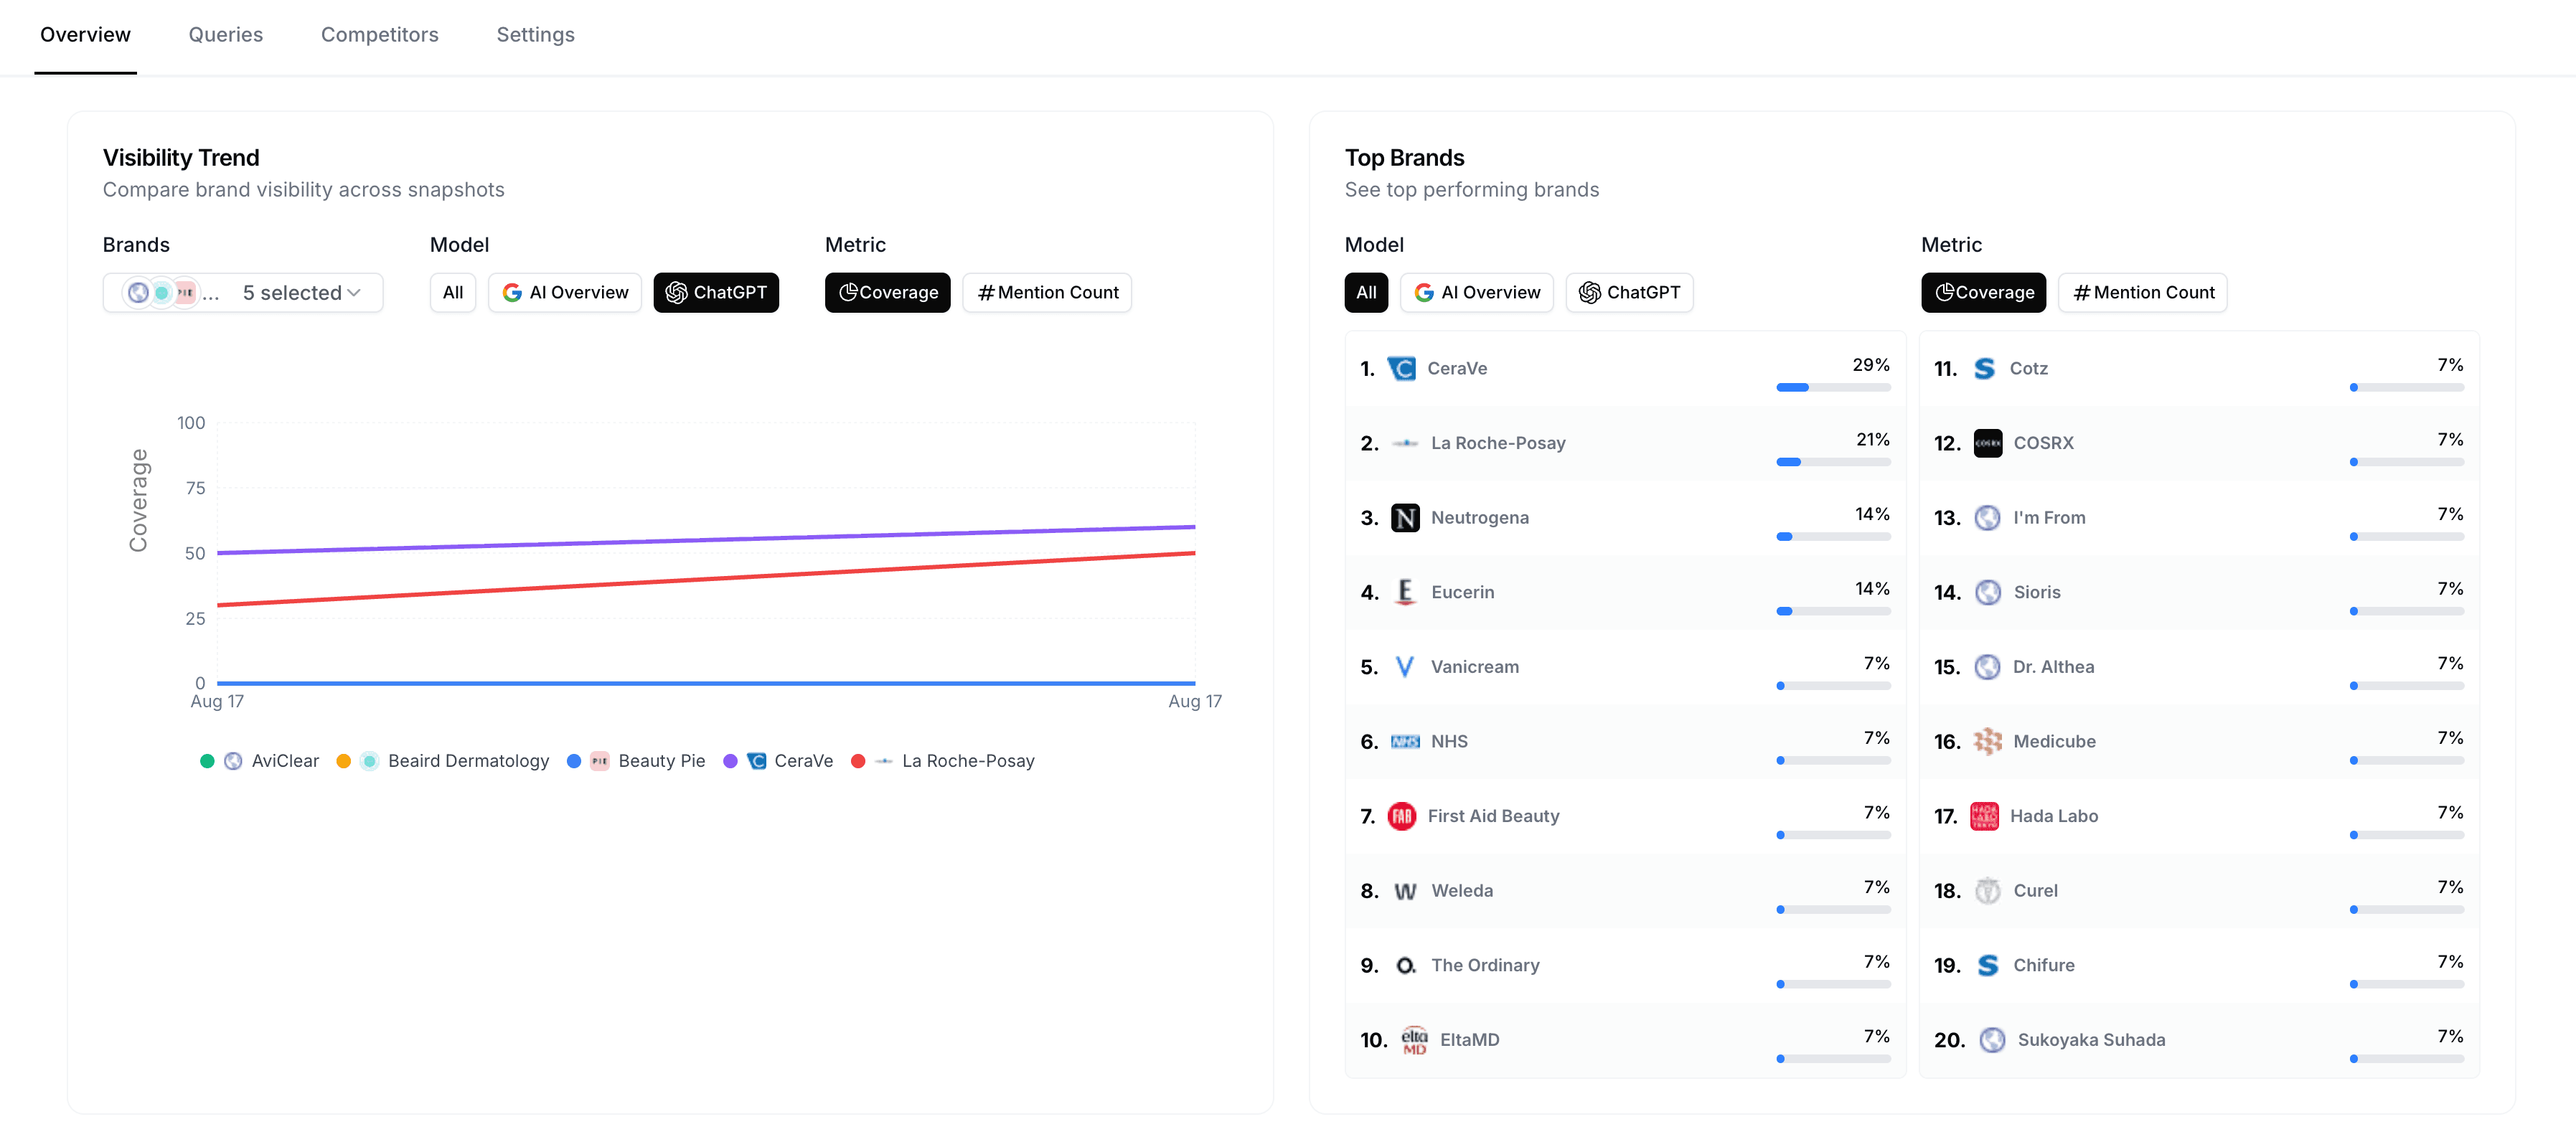Screen dimensions: 2576x1142
Task: Click the COSRX black logo icon
Action: point(1987,443)
